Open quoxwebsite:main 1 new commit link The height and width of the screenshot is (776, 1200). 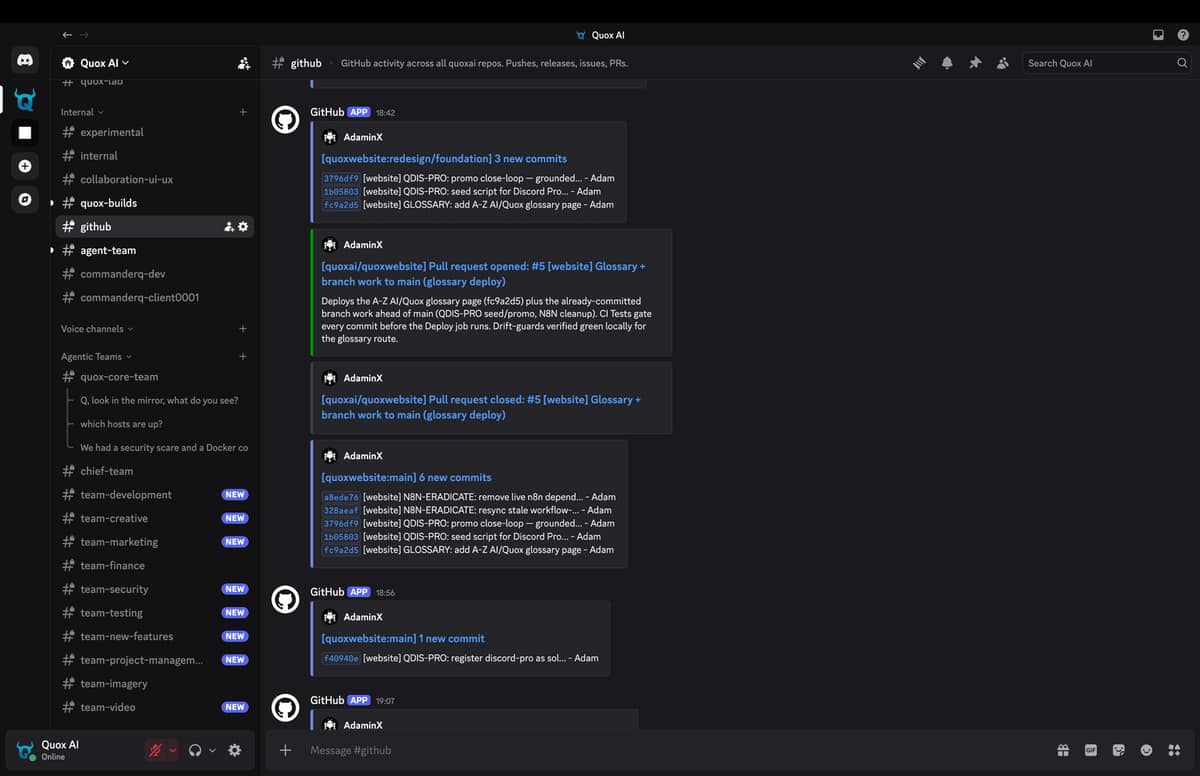(403, 639)
